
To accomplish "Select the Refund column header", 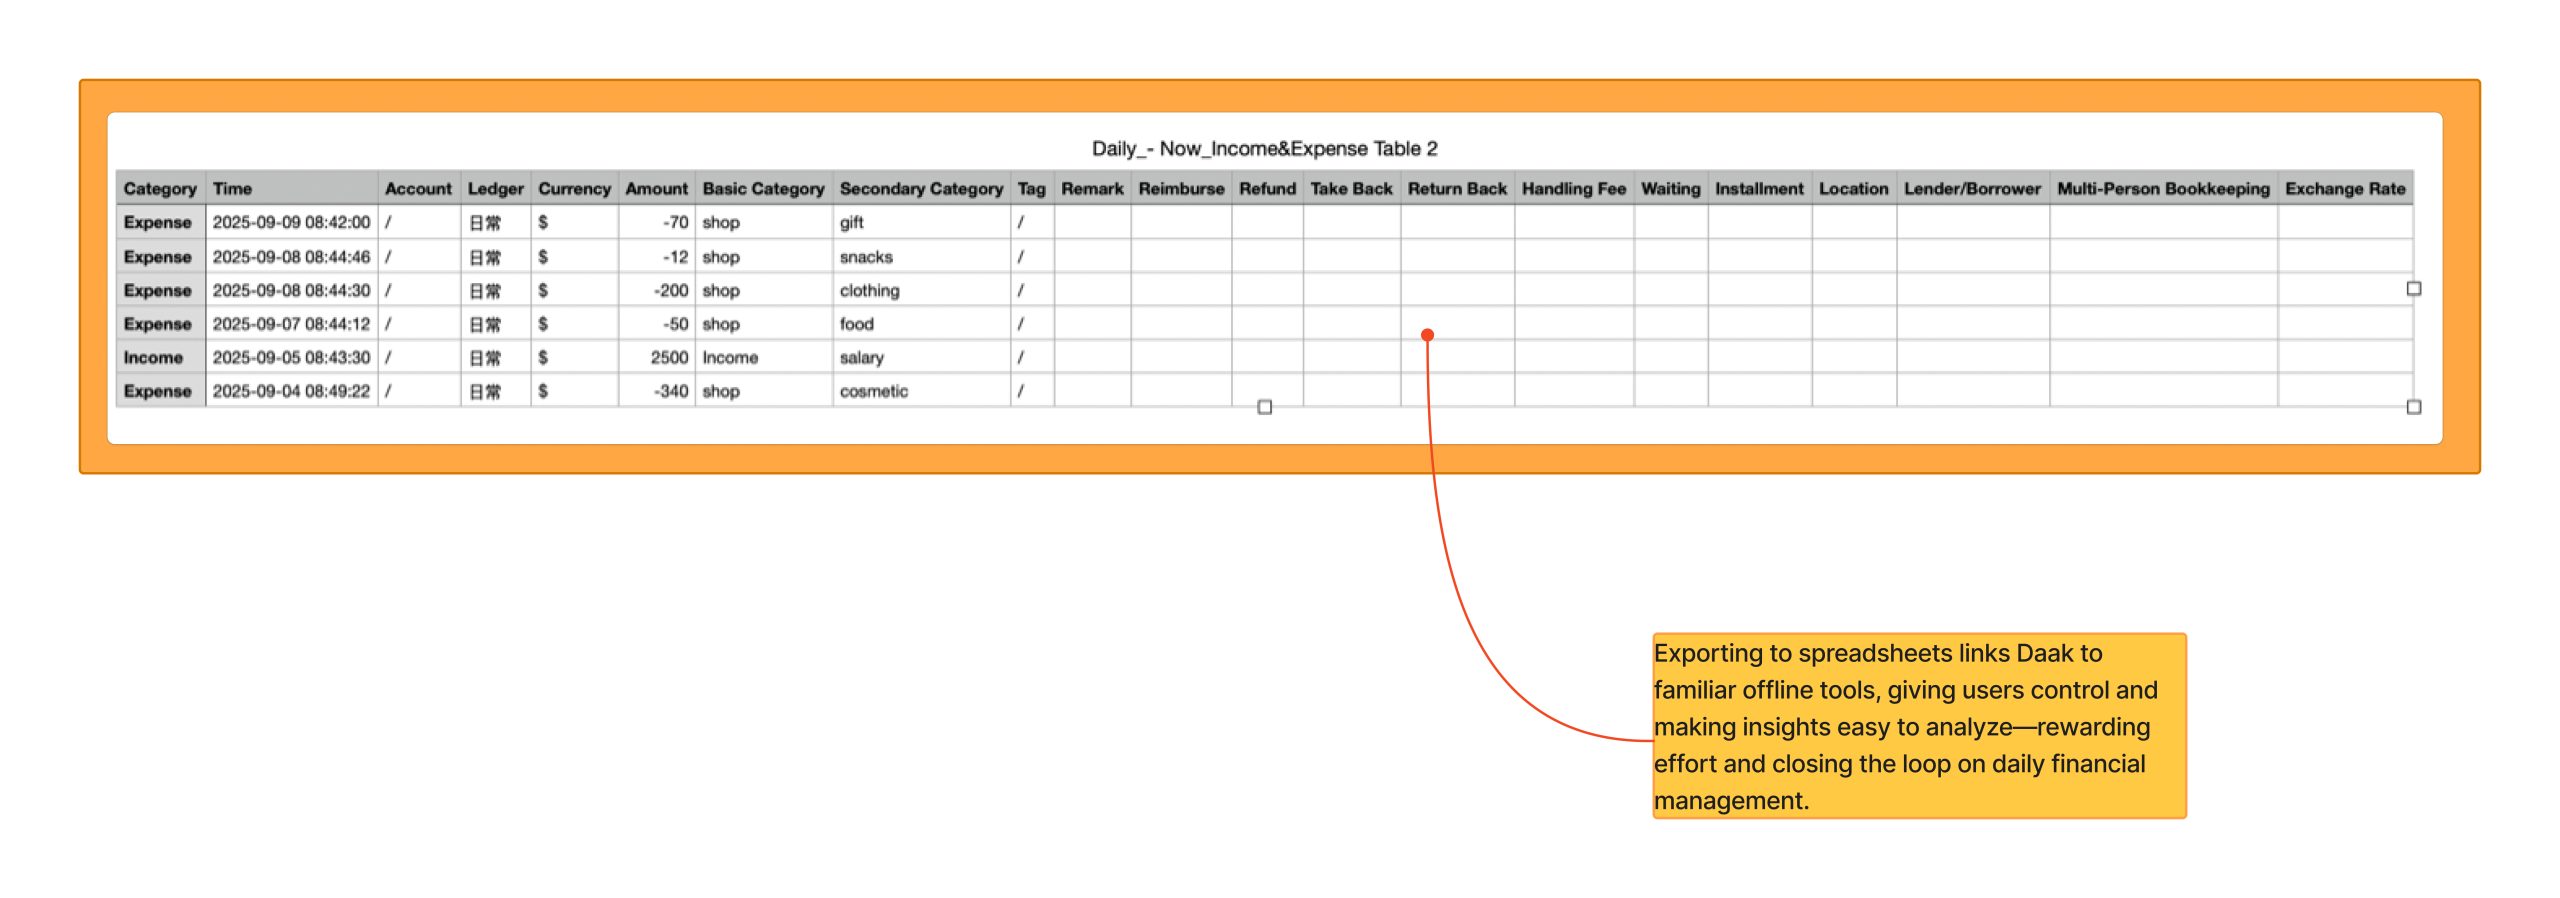I will [1267, 188].
